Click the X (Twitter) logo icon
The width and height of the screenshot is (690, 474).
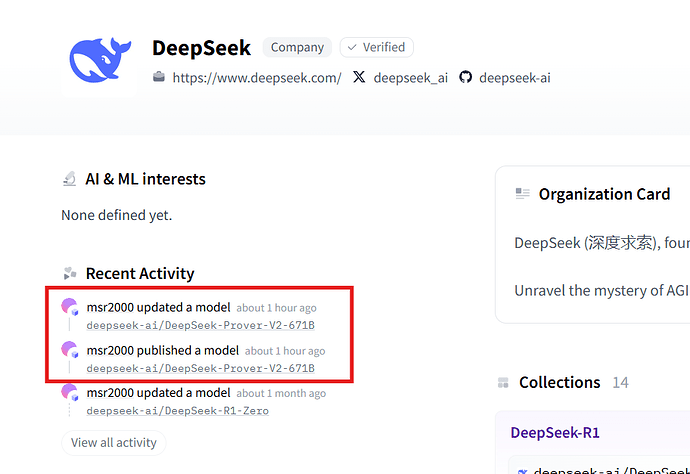359,77
